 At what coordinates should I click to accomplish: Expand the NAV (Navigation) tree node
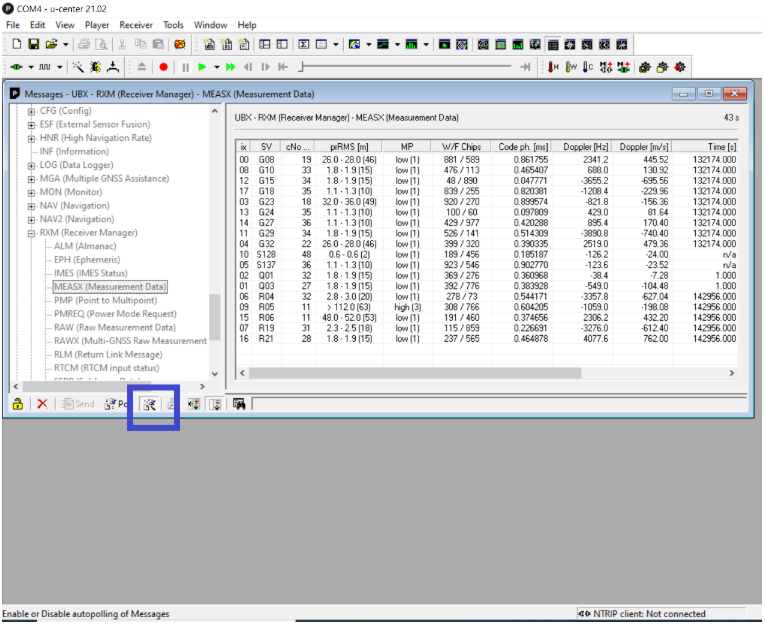pos(31,206)
